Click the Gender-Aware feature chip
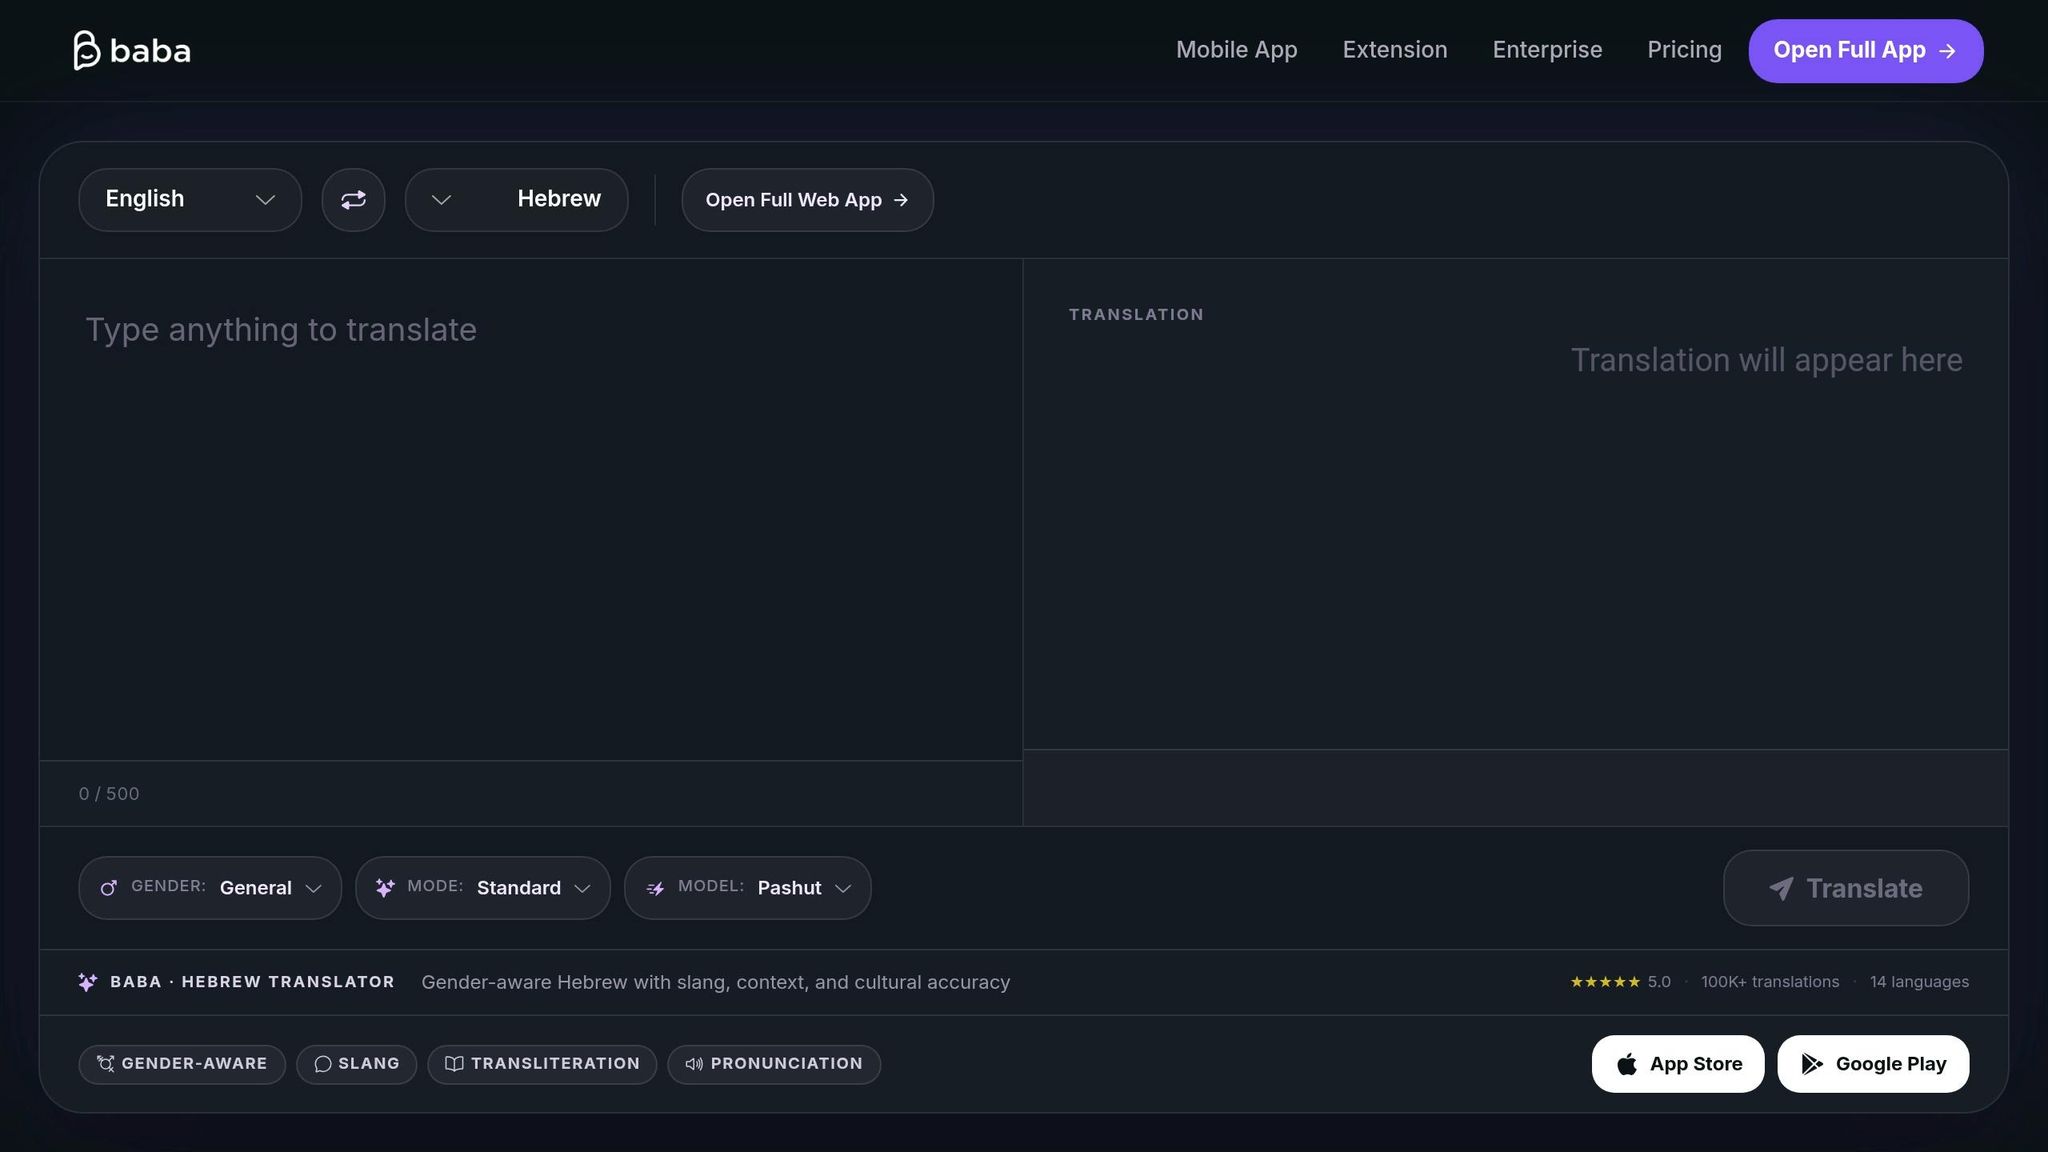Viewport: 2048px width, 1152px height. (x=182, y=1064)
